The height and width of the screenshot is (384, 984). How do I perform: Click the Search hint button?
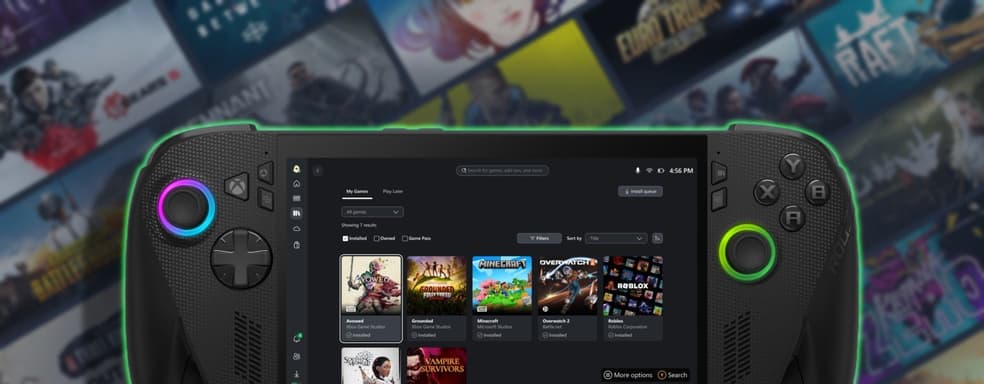coord(673,375)
